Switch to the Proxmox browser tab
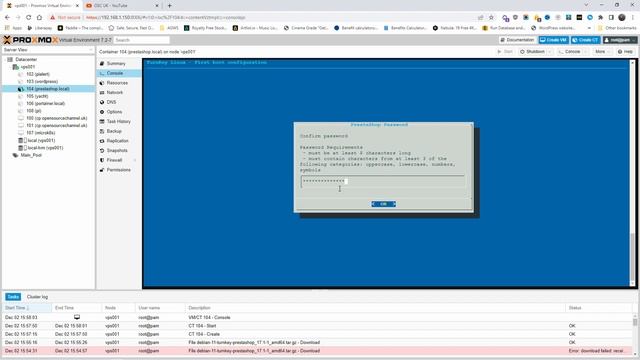Viewport: 640px width, 360px height. coord(42,6)
